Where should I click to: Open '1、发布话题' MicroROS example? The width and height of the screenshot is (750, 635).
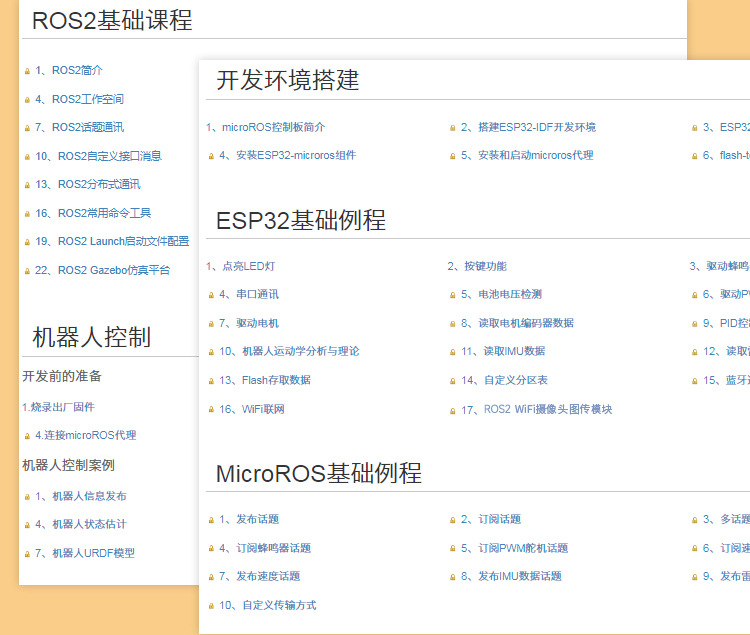[249, 519]
